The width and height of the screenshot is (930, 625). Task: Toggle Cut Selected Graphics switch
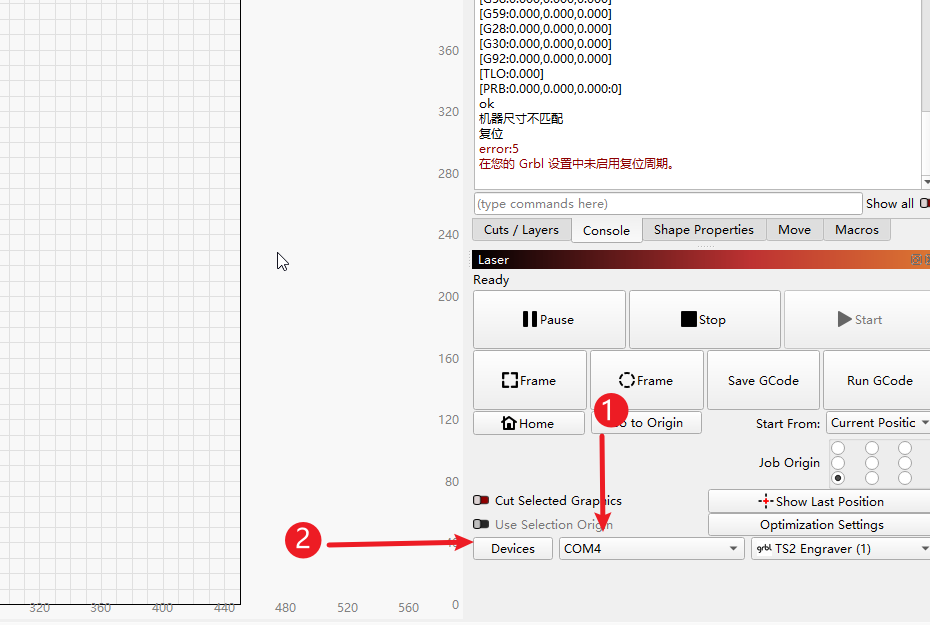[x=481, y=501]
